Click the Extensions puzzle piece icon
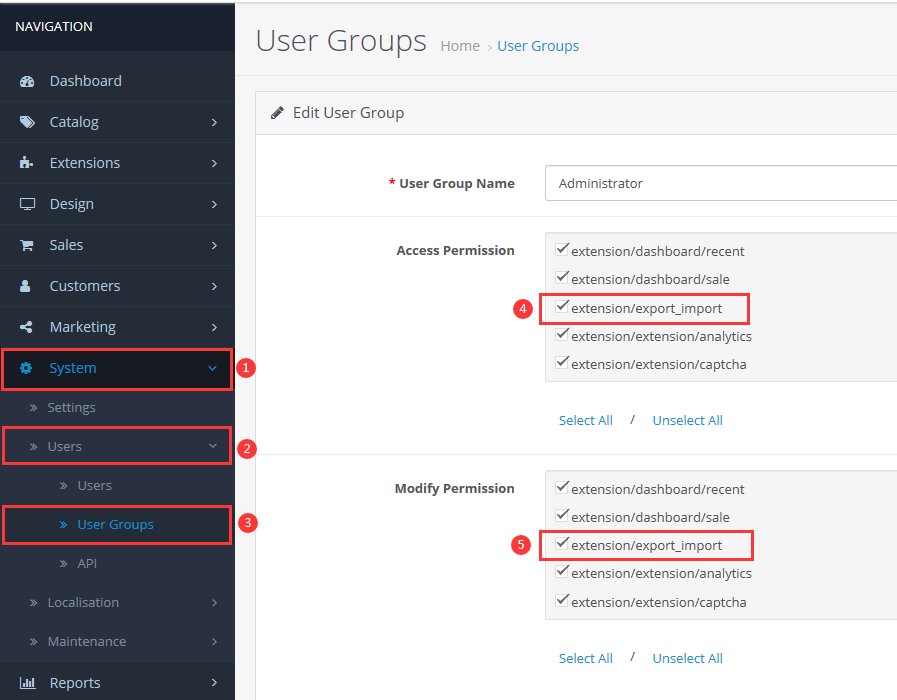Image resolution: width=897 pixels, height=700 pixels. 26,163
